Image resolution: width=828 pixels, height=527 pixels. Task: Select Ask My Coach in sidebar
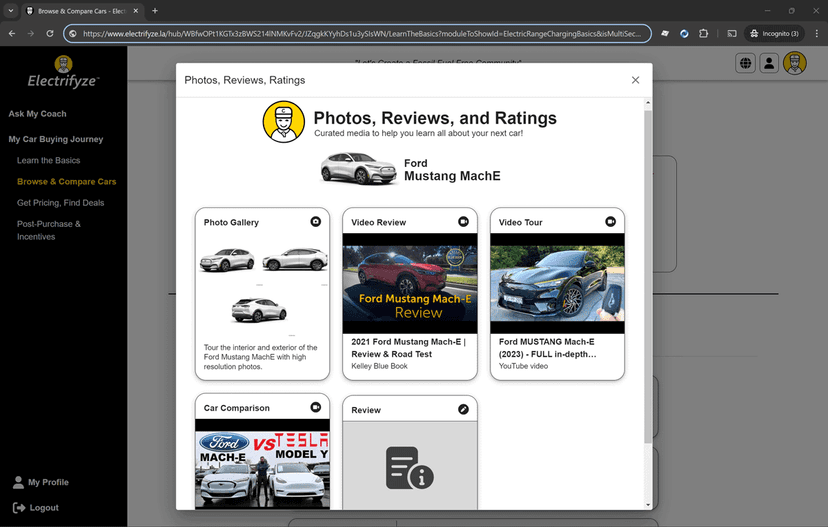pyautogui.click(x=38, y=114)
